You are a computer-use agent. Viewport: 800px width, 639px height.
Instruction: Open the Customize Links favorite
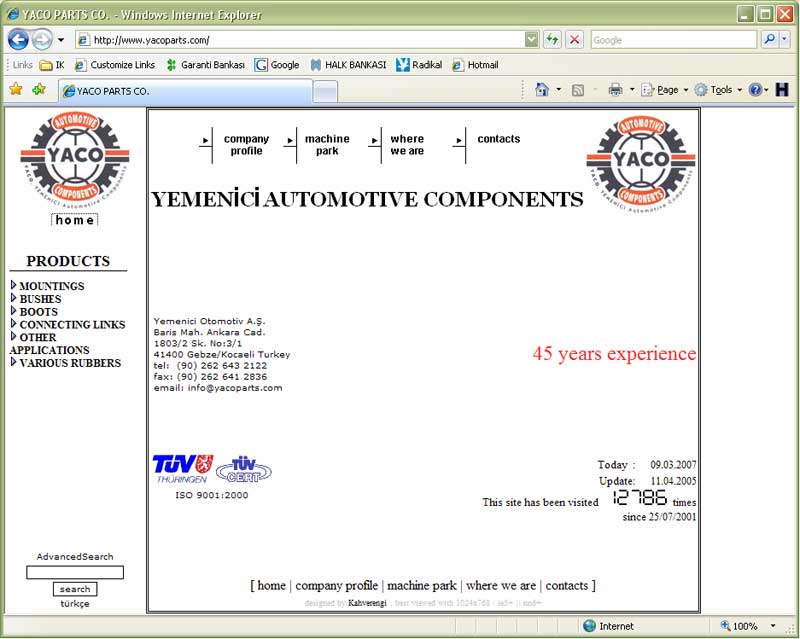(x=115, y=65)
